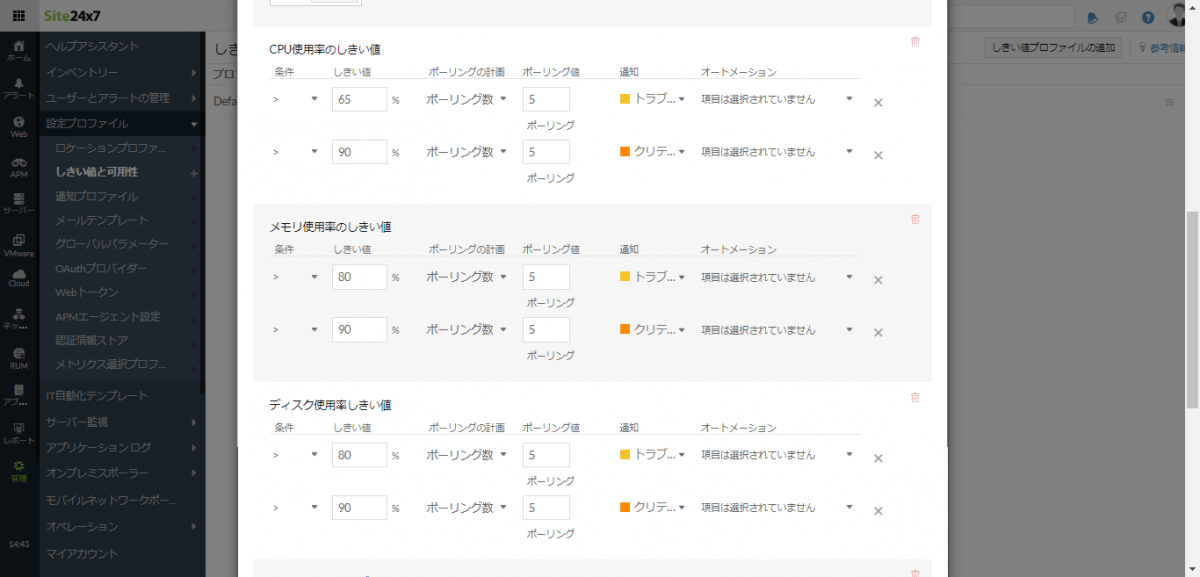Go to ホーム in the left icon bar
This screenshot has height=577, width=1200.
pyautogui.click(x=19, y=51)
